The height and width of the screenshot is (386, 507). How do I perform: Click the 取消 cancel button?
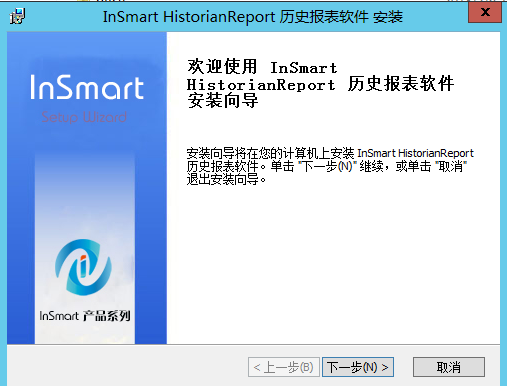449,367
